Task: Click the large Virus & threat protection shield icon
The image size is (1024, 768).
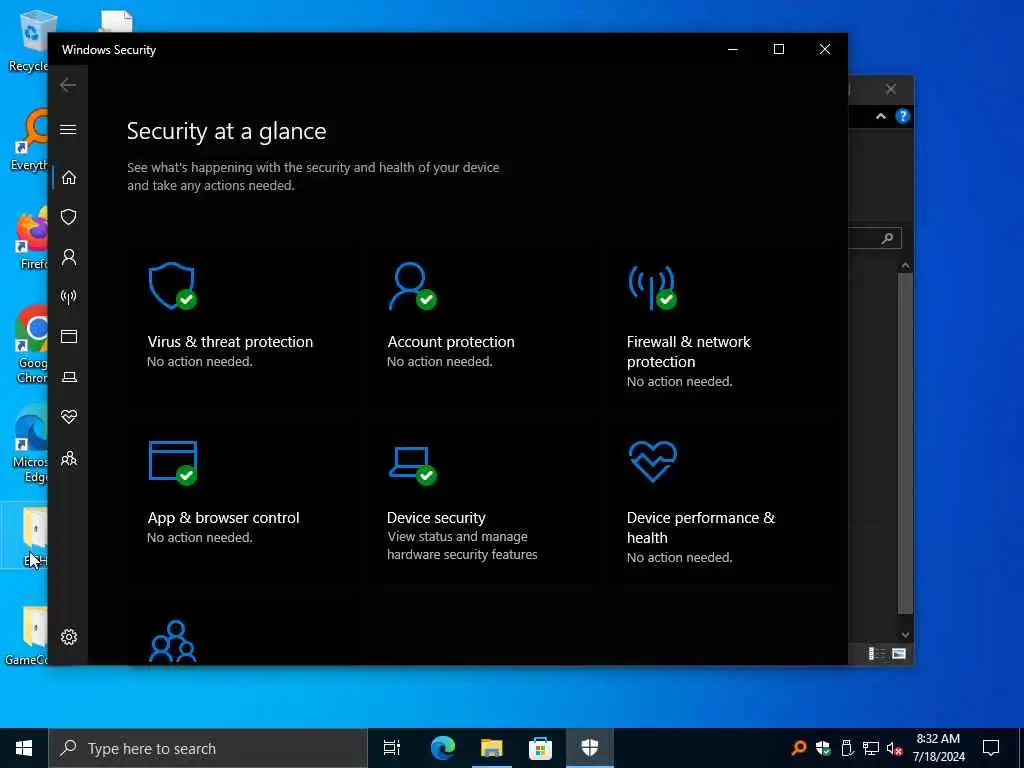Action: tap(172, 286)
